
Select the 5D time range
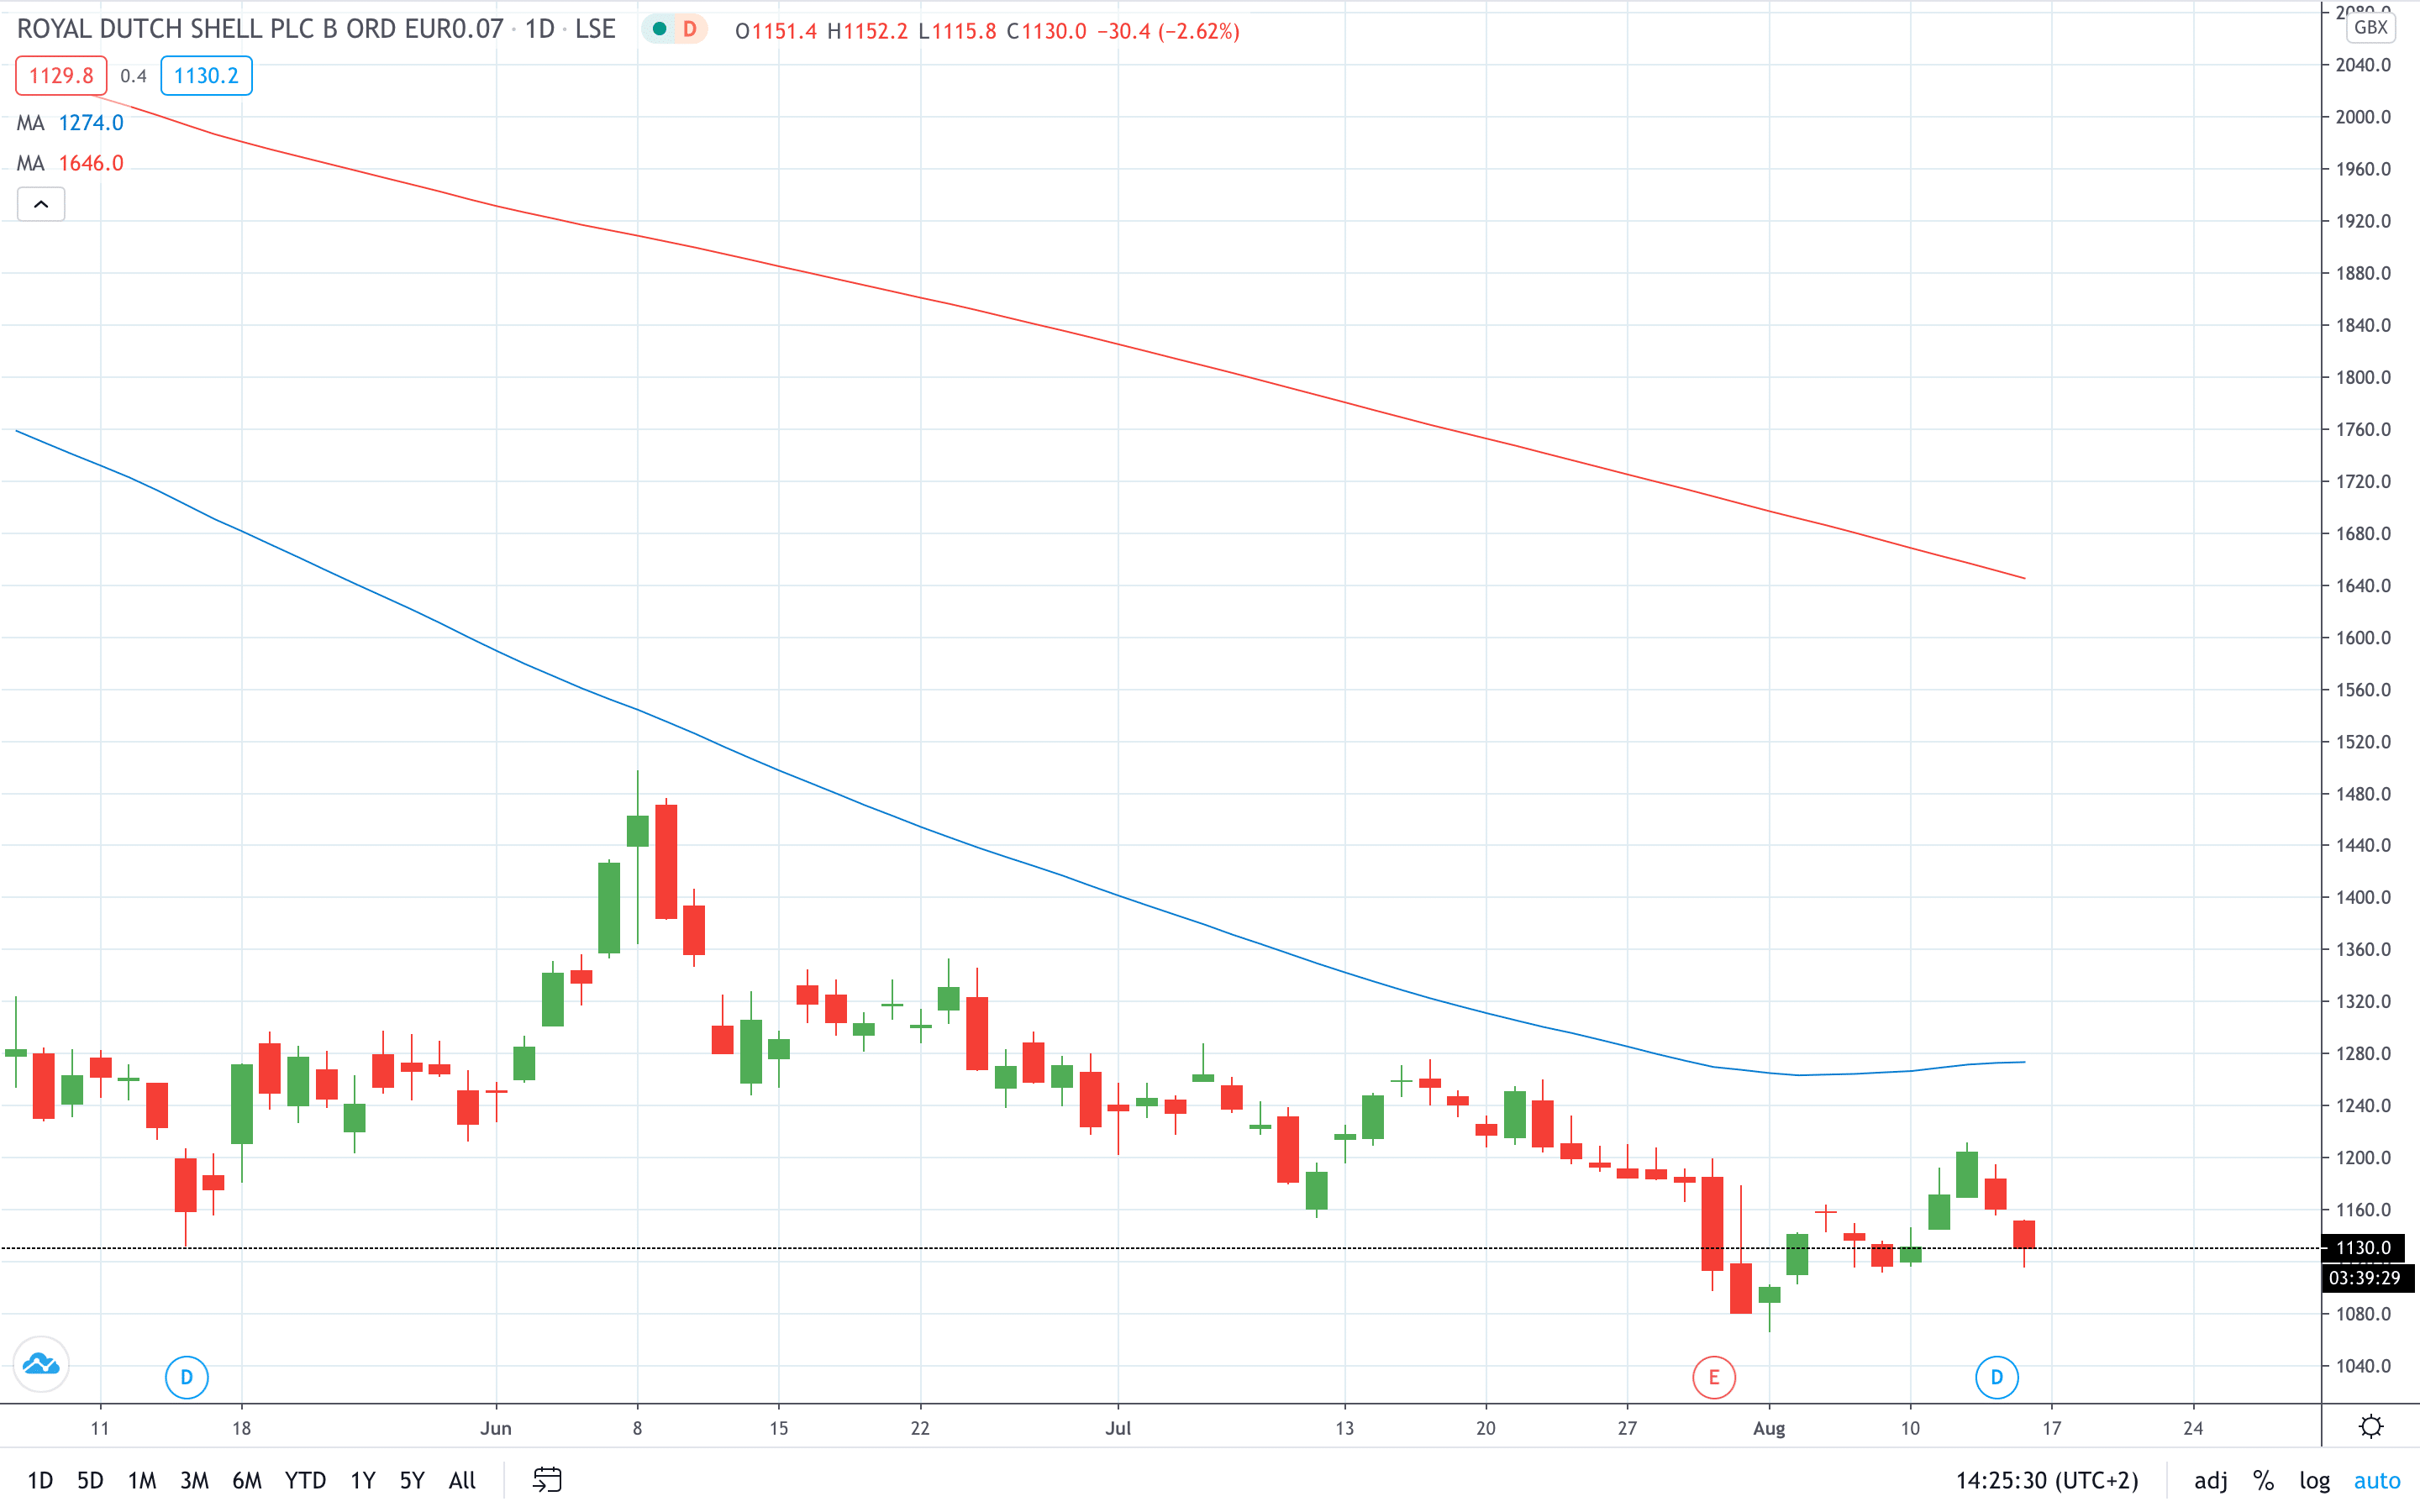click(90, 1480)
